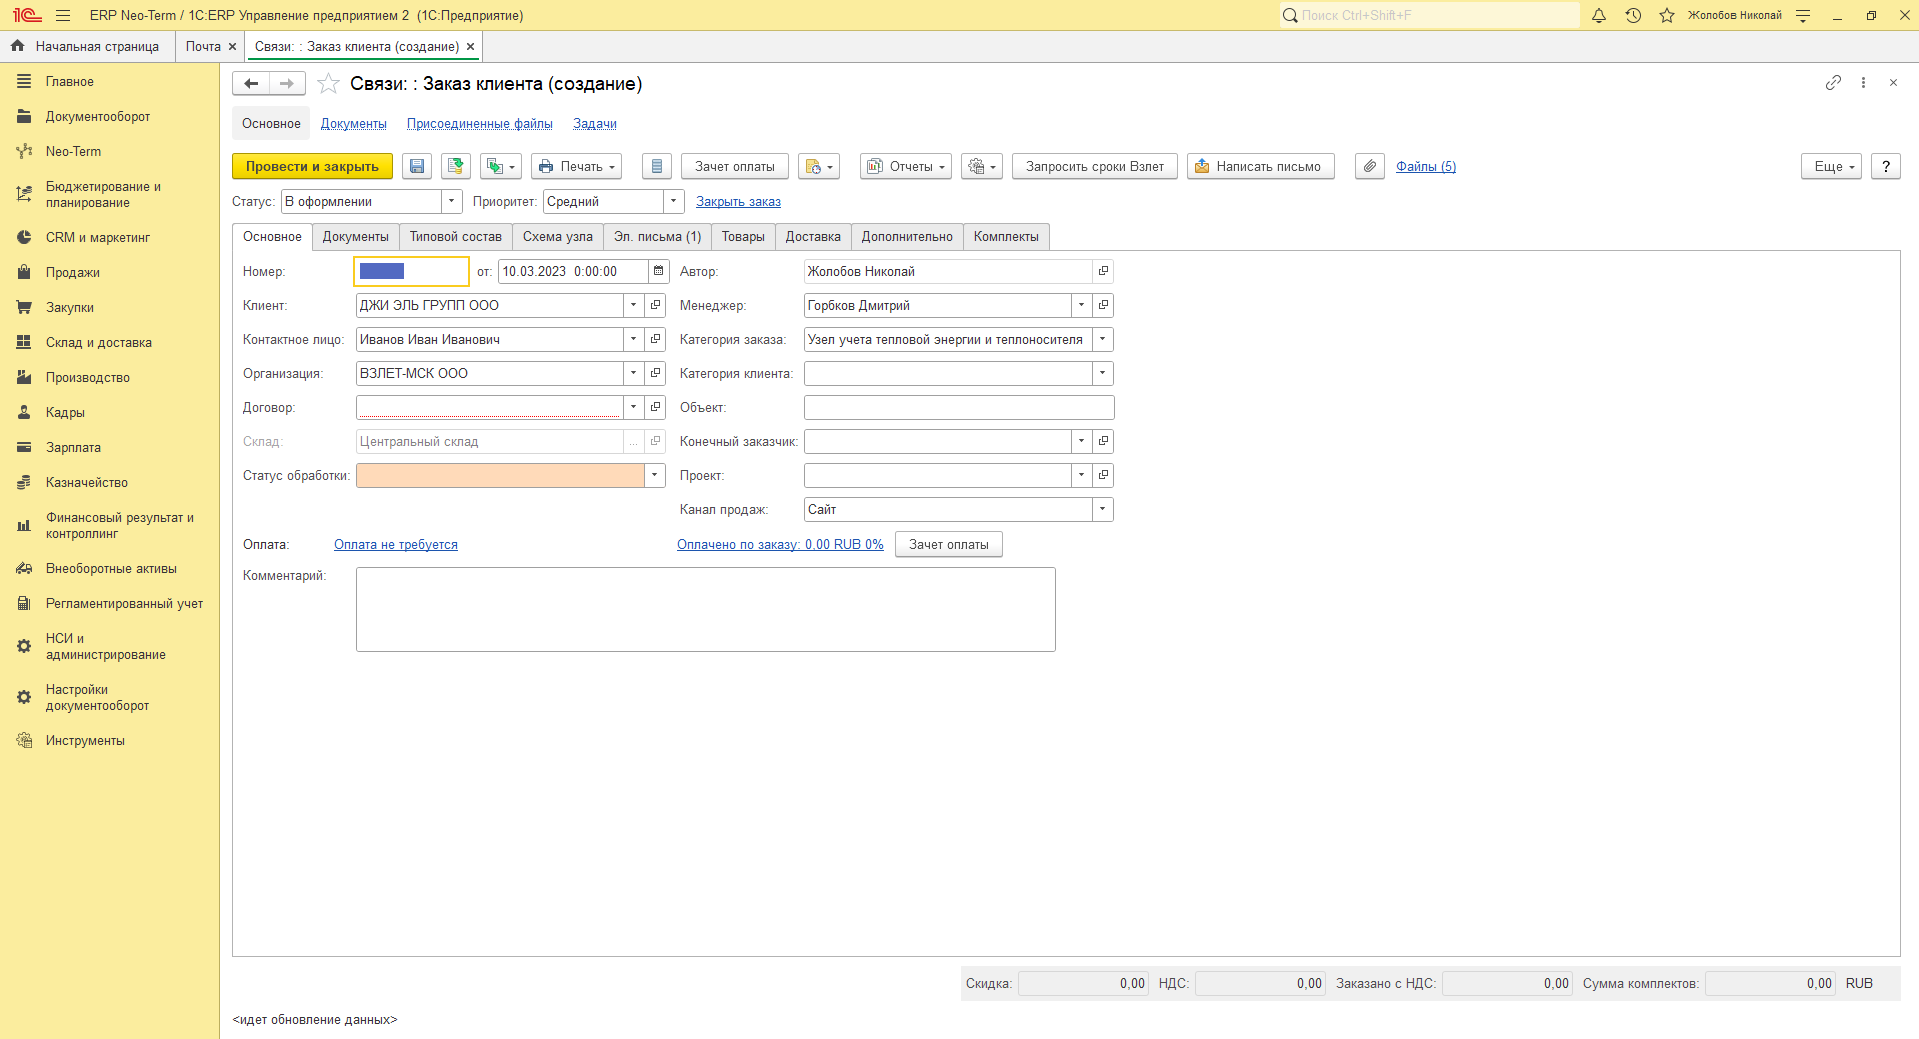Open the Клиент record with open icon

pyautogui.click(x=656, y=305)
